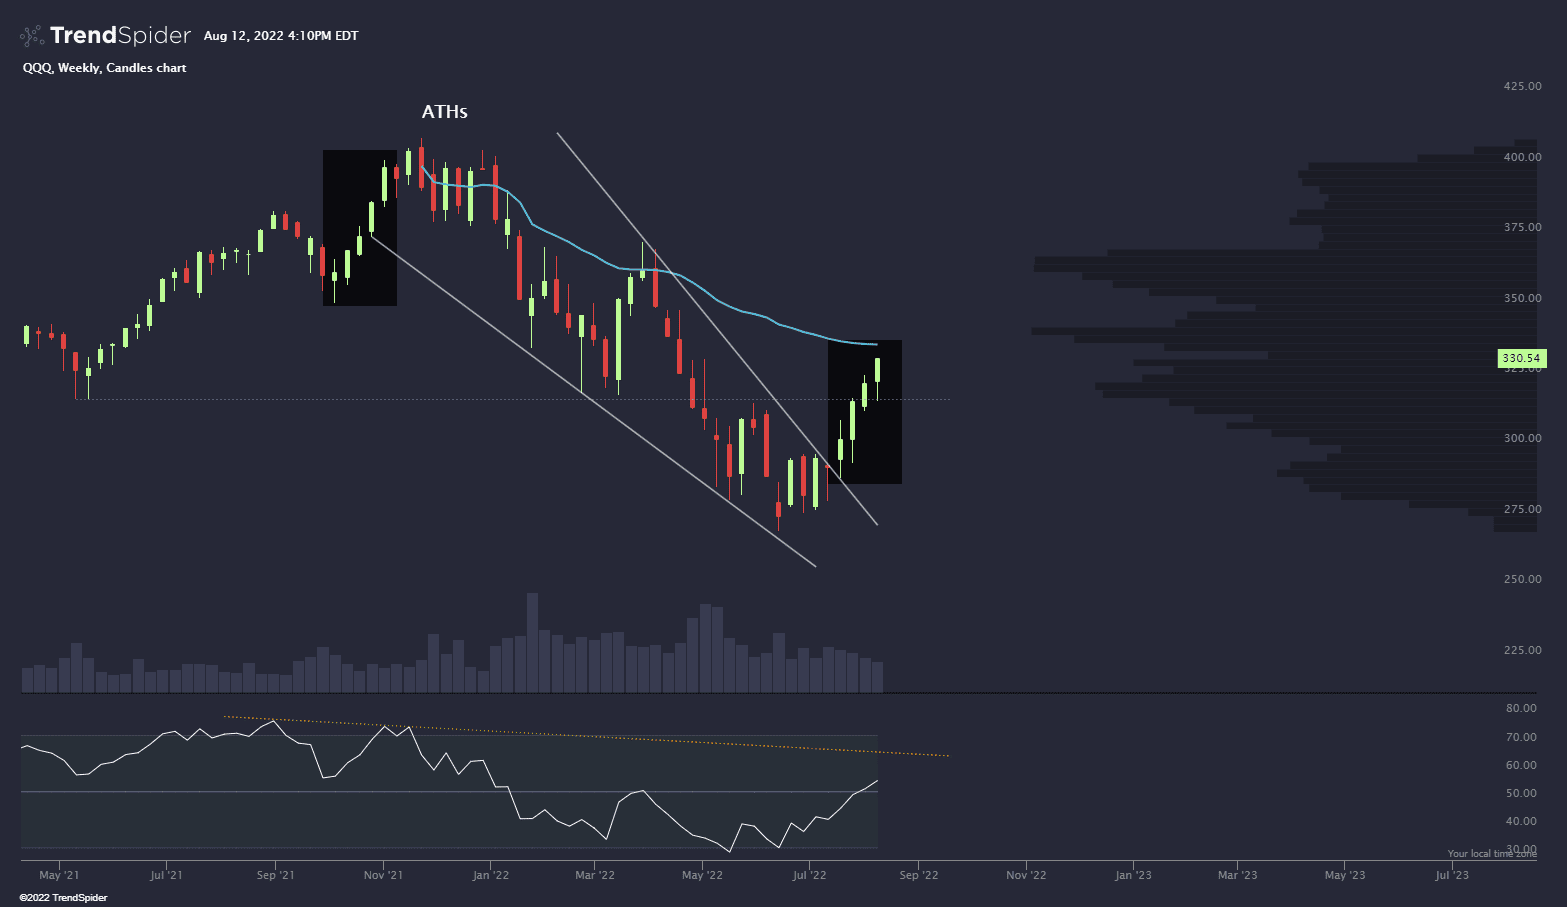The width and height of the screenshot is (1567, 907).
Task: Click the green 330.54 current price tag
Action: coord(1521,358)
